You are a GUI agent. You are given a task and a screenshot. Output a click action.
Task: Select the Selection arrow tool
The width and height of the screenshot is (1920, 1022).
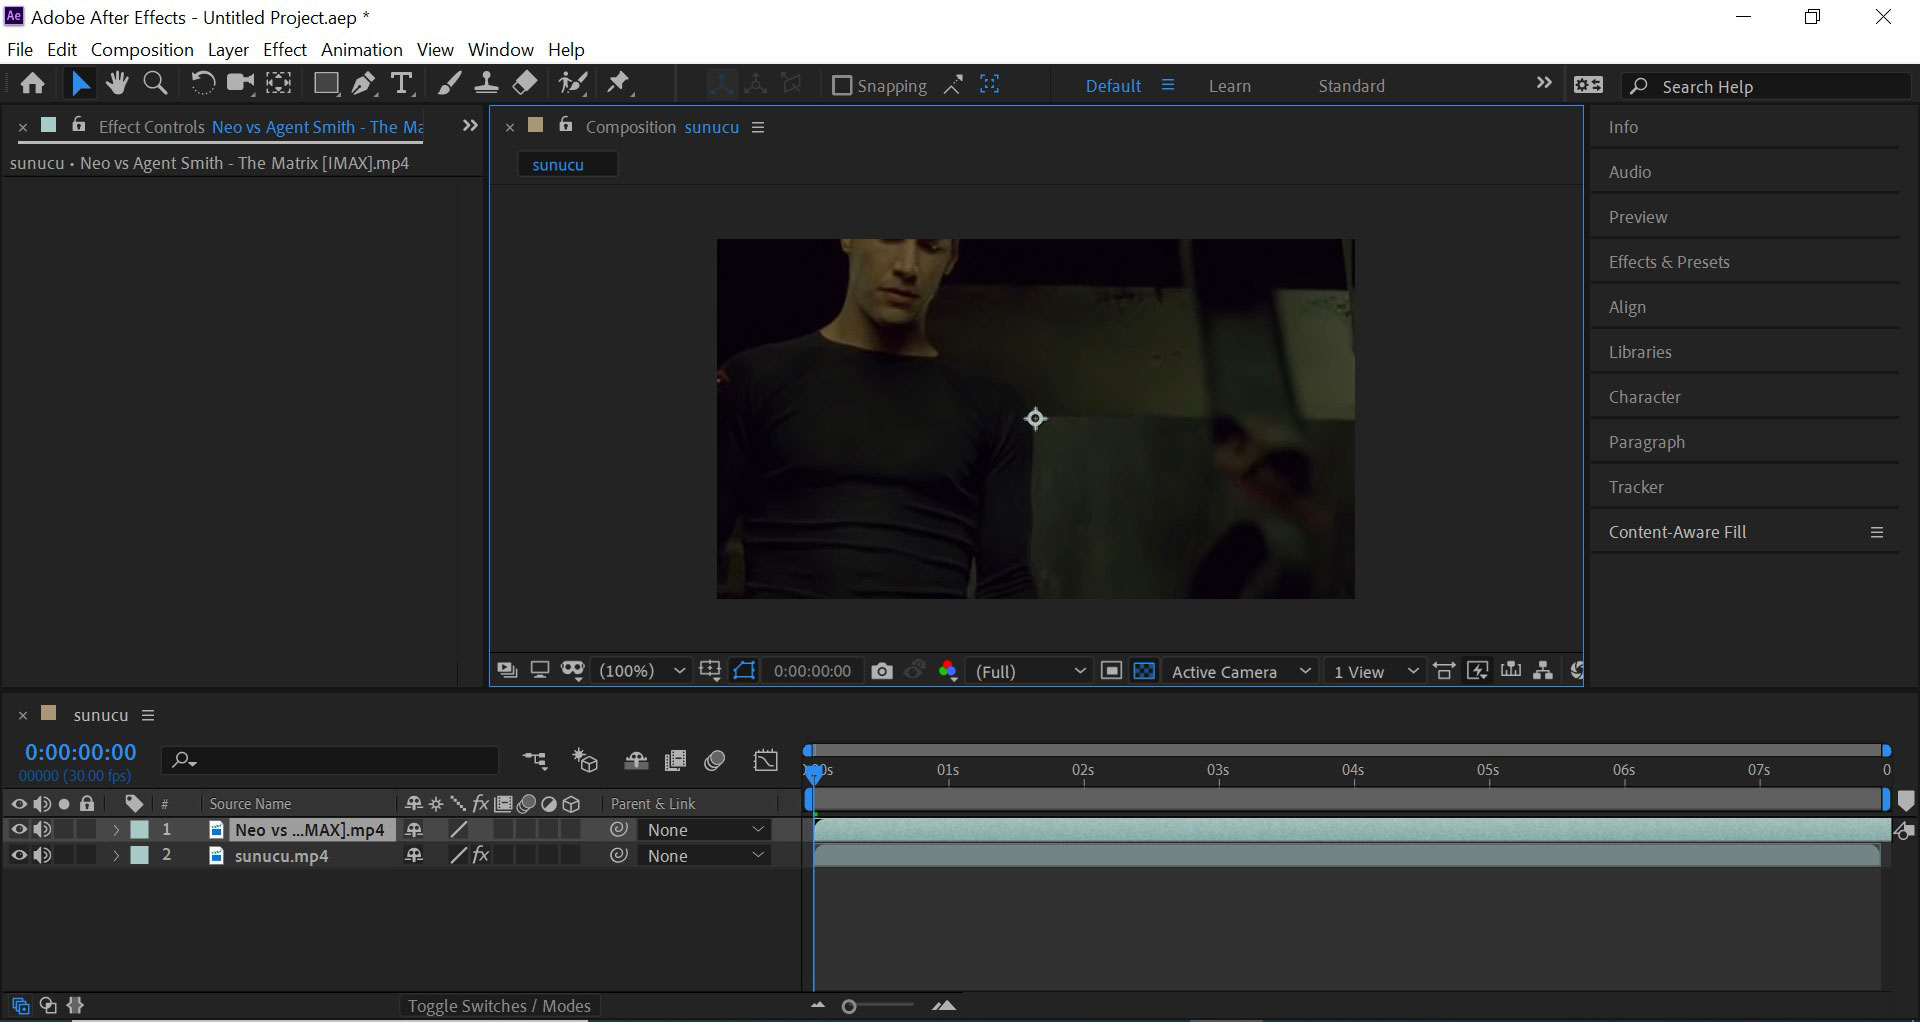[80, 84]
